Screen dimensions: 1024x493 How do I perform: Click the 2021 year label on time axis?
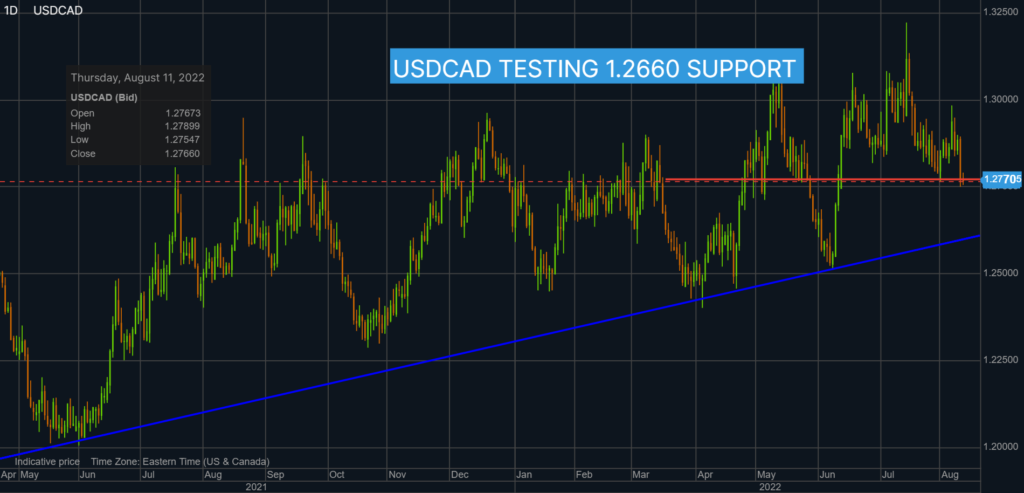(x=256, y=487)
